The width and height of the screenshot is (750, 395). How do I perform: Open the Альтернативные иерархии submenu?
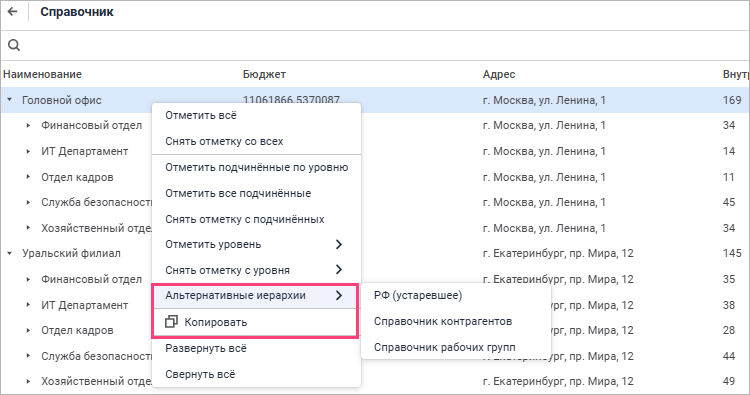pyautogui.click(x=256, y=296)
